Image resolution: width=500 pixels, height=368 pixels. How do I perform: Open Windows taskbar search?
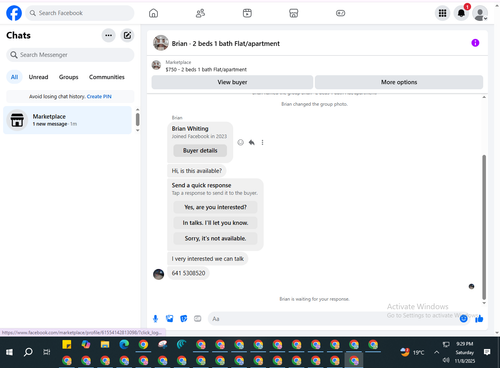click(28, 352)
